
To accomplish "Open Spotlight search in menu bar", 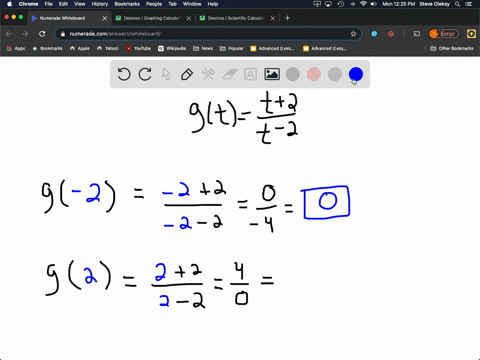I will click(x=458, y=4).
